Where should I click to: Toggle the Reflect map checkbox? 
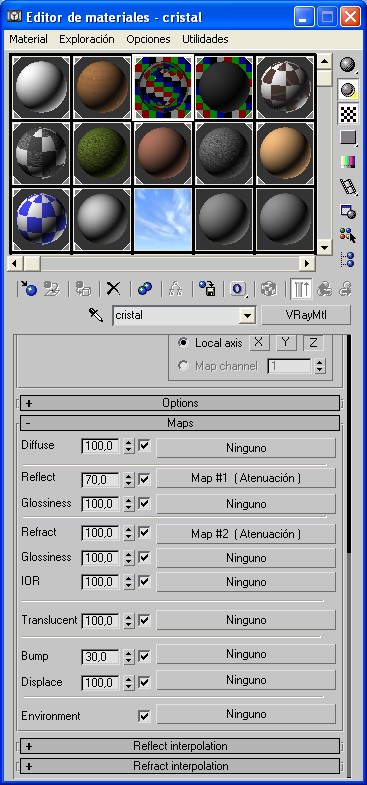[144, 480]
